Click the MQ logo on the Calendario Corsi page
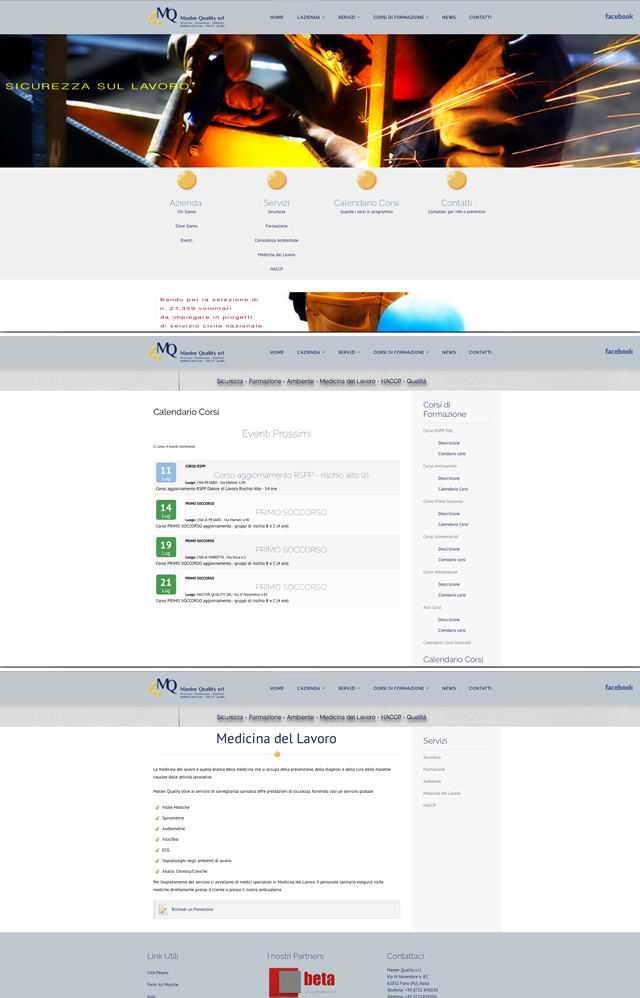The image size is (640, 998). click(186, 352)
